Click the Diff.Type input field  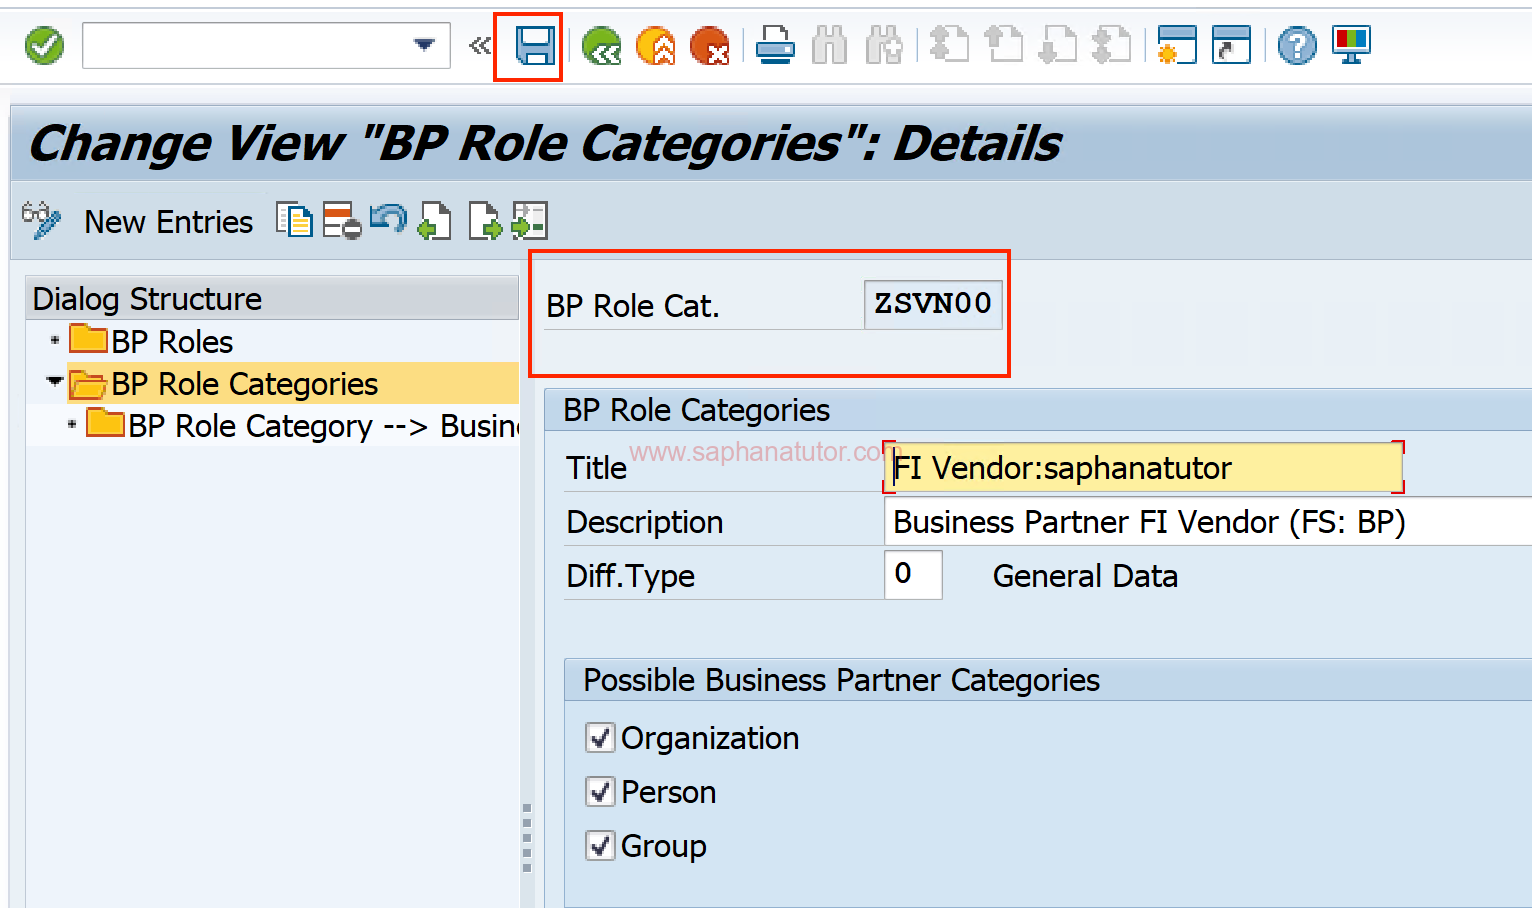(x=913, y=575)
